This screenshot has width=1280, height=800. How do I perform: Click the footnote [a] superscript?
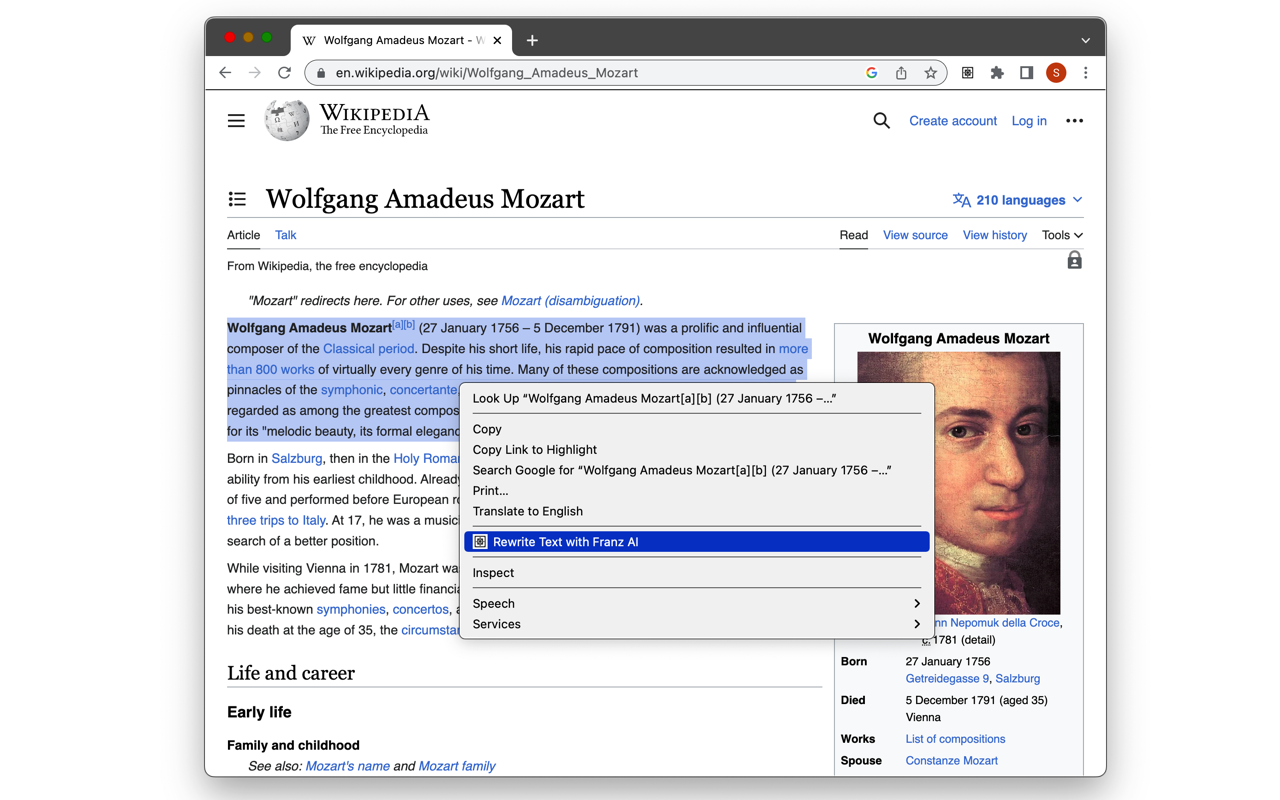pyautogui.click(x=398, y=324)
